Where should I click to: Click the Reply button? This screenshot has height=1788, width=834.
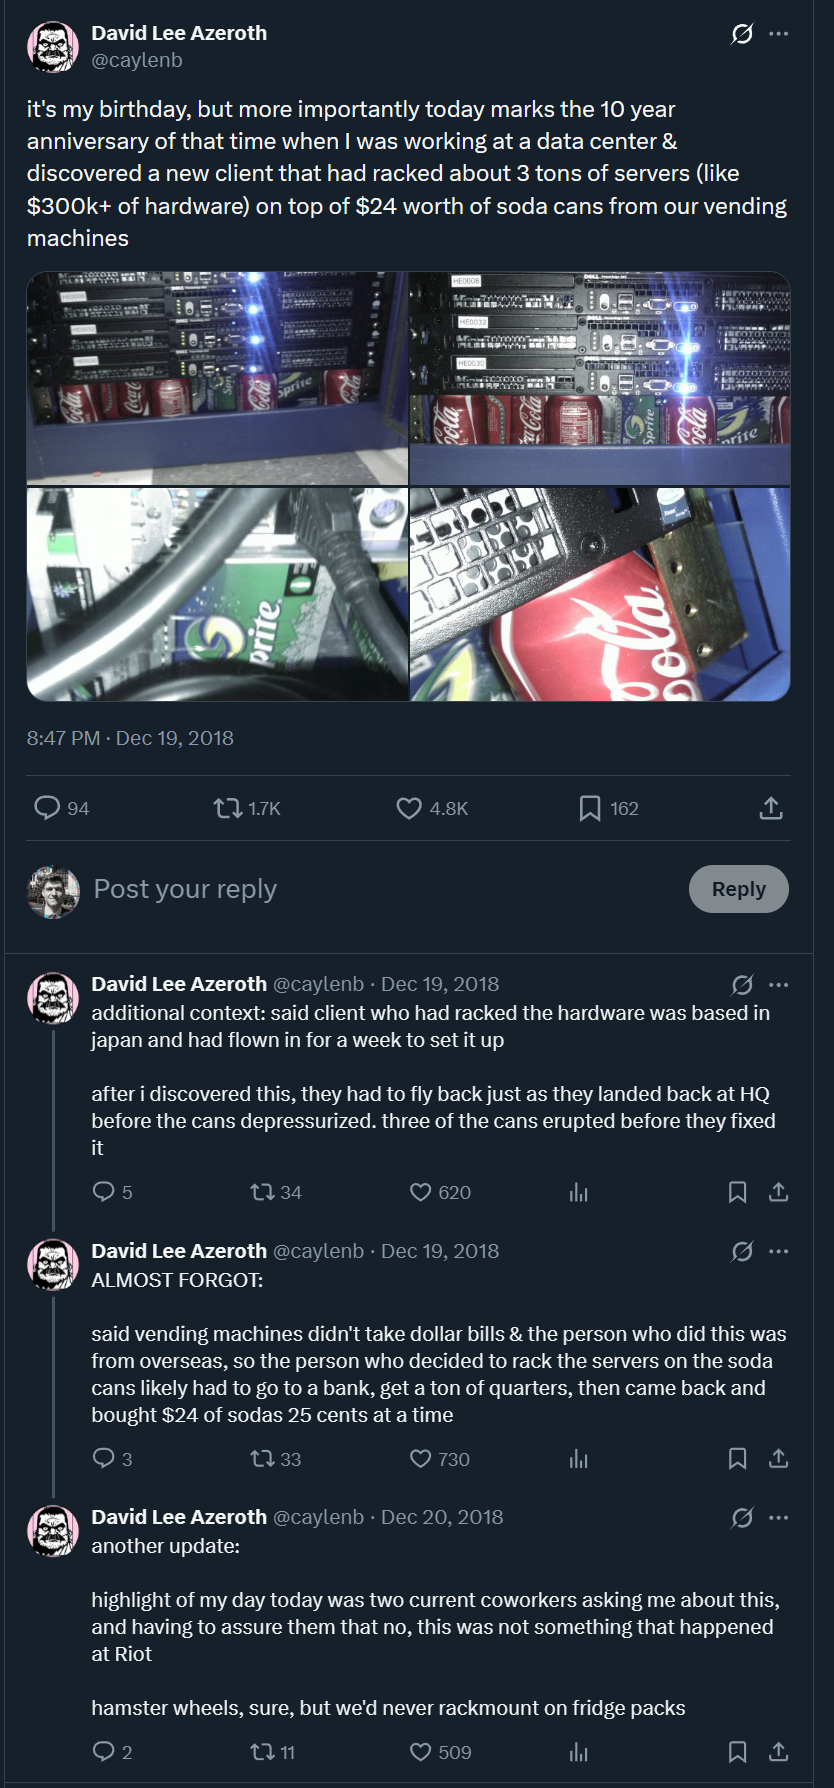738,889
